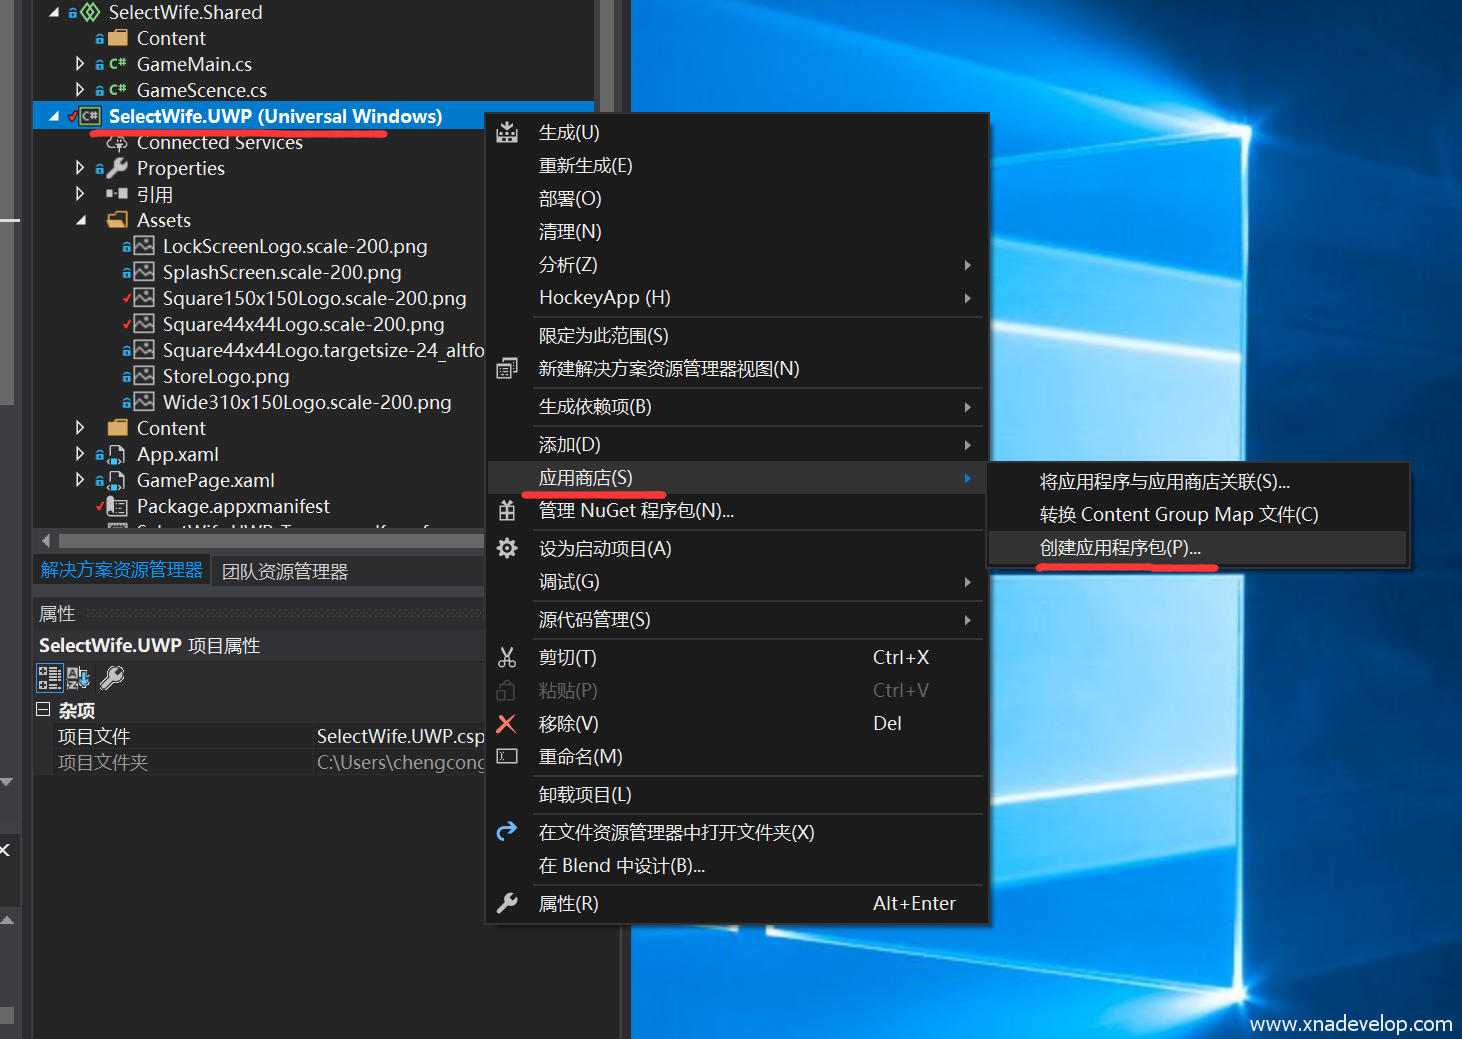This screenshot has height=1039, width=1462.
Task: Click the property pages wrench icon
Action: [x=112, y=678]
